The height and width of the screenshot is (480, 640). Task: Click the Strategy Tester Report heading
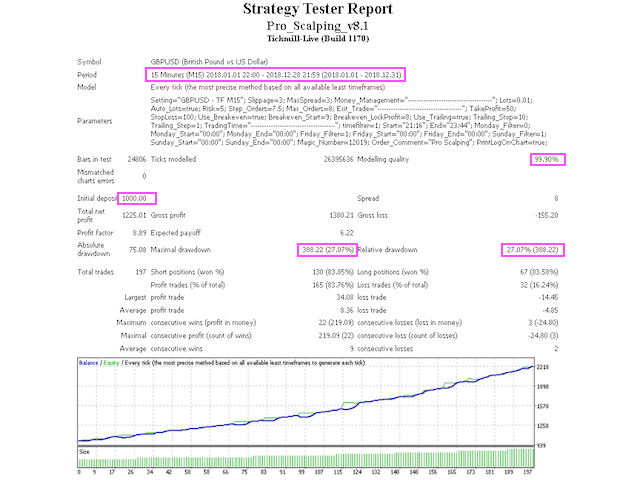(x=318, y=9)
